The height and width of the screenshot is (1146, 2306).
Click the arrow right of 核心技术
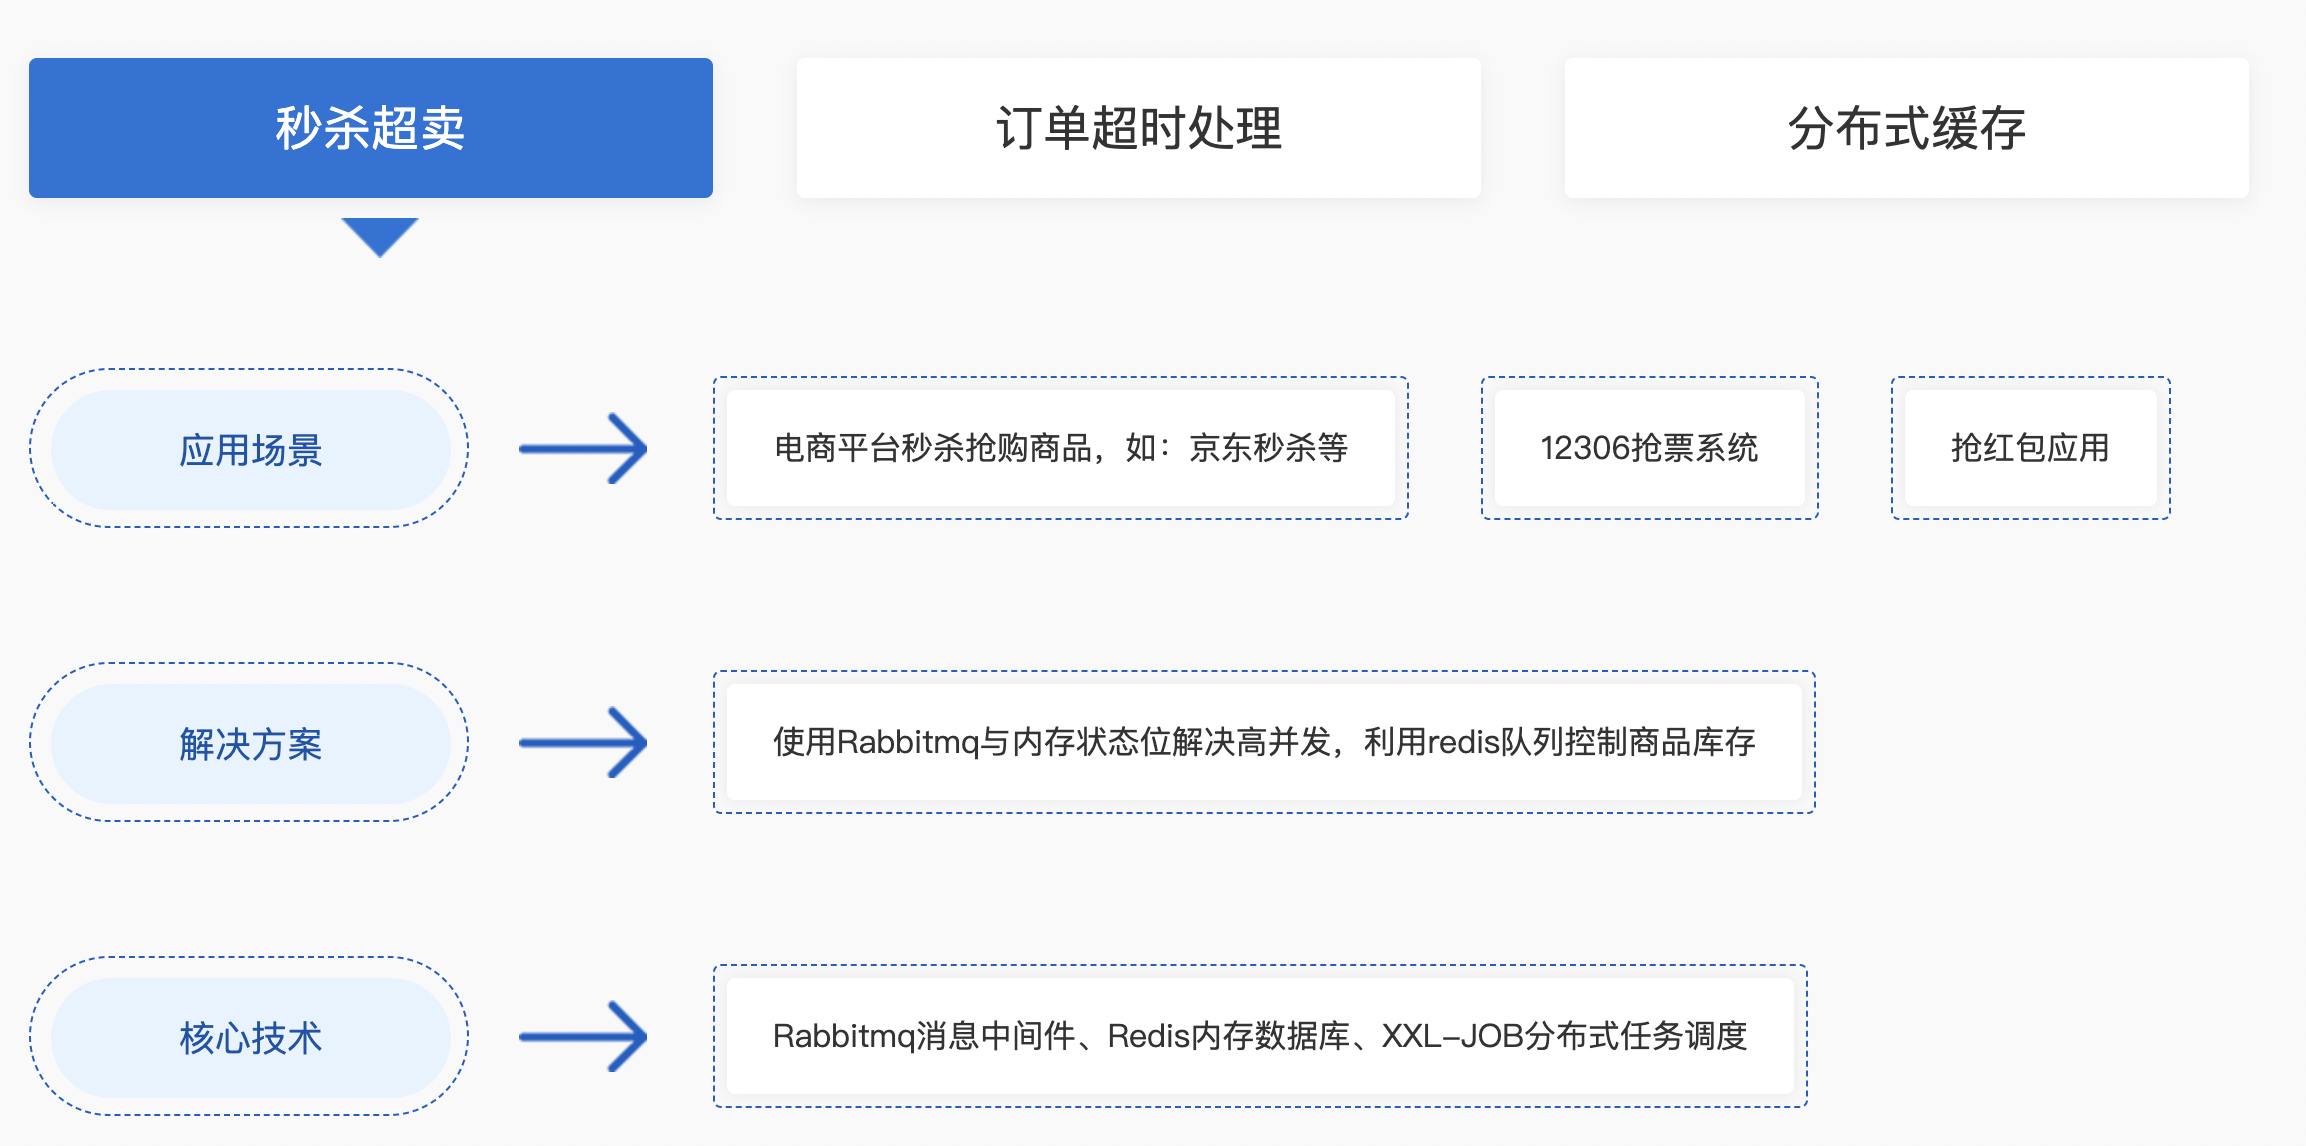click(584, 1037)
